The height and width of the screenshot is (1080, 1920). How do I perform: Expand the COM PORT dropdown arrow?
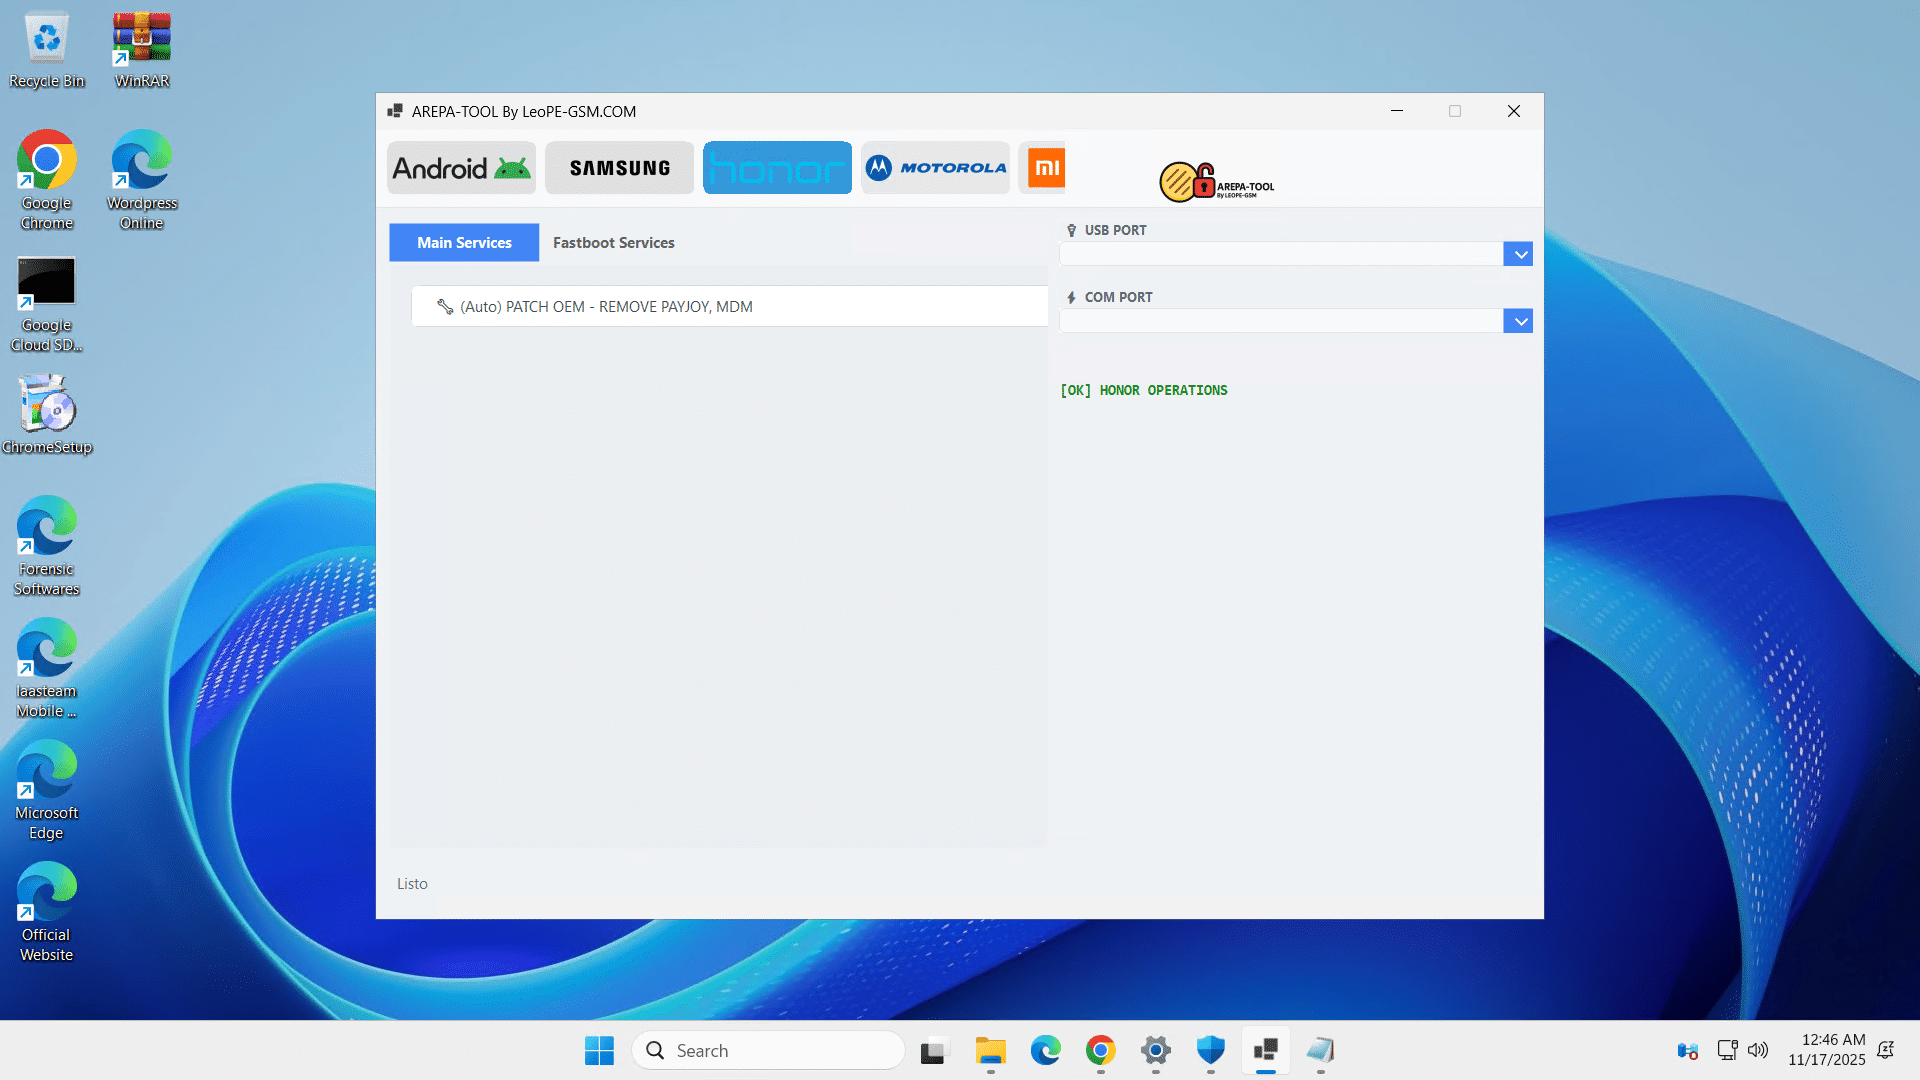1518,321
